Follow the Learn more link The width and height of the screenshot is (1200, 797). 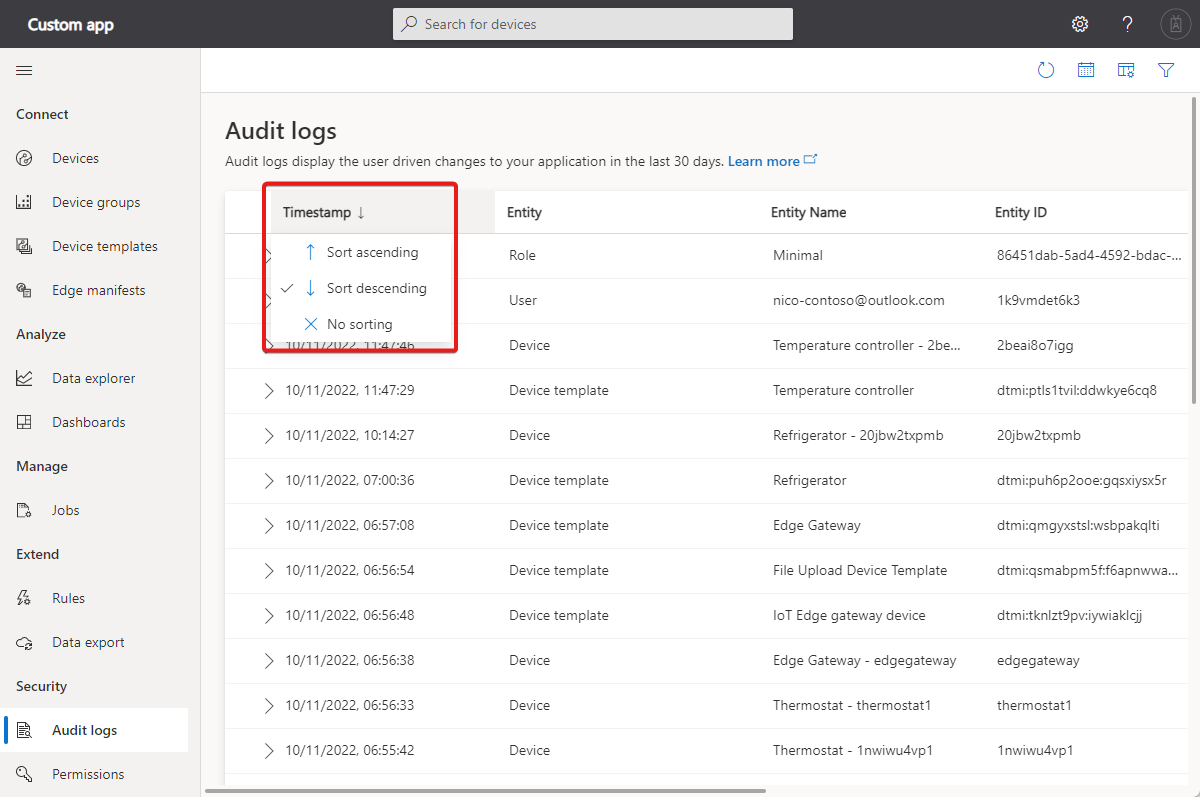(x=765, y=161)
